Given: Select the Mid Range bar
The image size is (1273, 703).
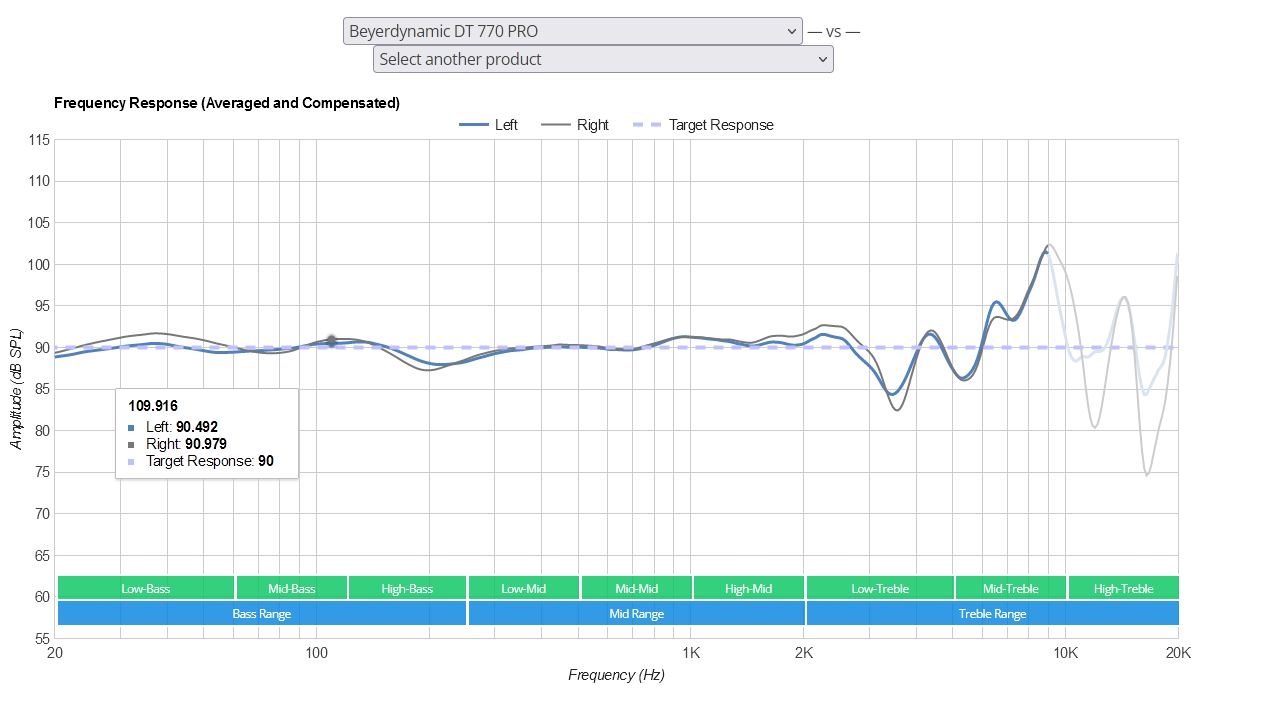Looking at the screenshot, I should 636,613.
